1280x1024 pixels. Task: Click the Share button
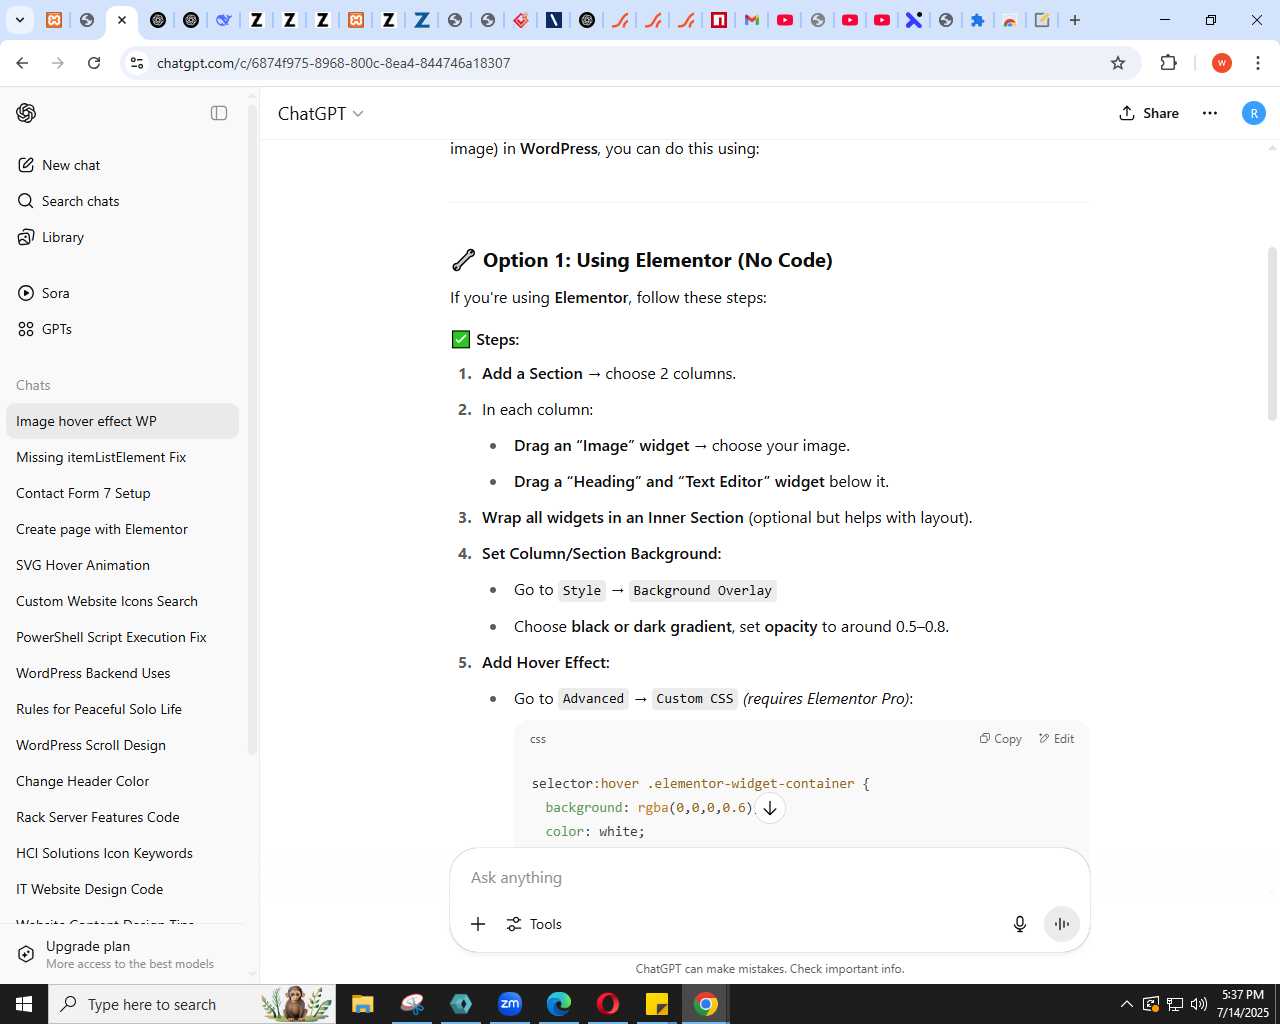1149,113
